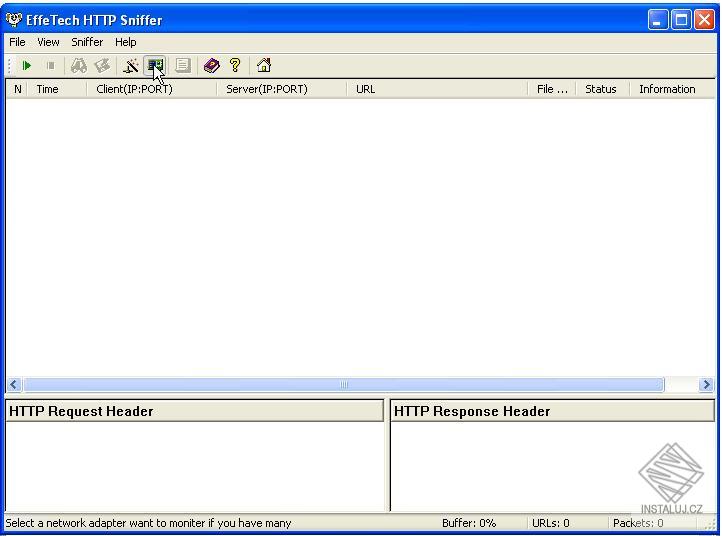This screenshot has width=722, height=536.
Task: Start sniffing with the green play icon
Action: coord(27,66)
